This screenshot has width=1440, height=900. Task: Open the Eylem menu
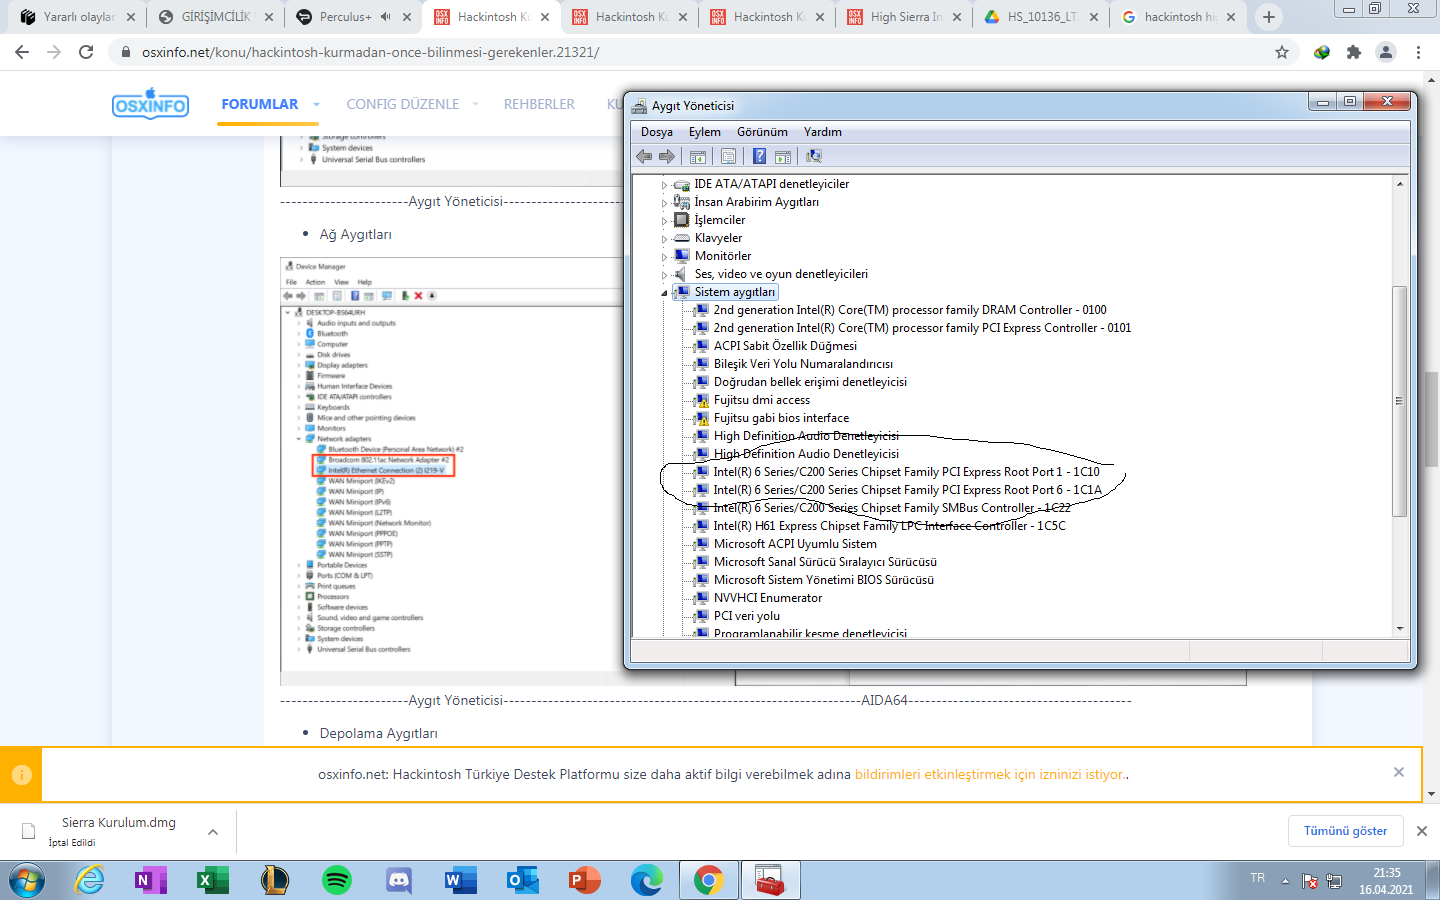pos(704,132)
